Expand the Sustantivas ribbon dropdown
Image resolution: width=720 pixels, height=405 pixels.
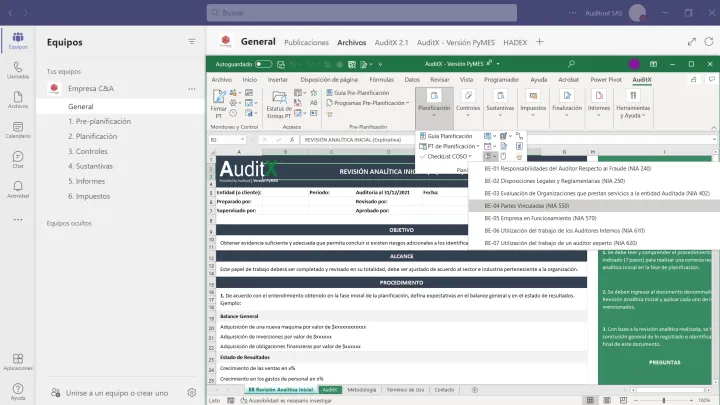pyautogui.click(x=500, y=104)
